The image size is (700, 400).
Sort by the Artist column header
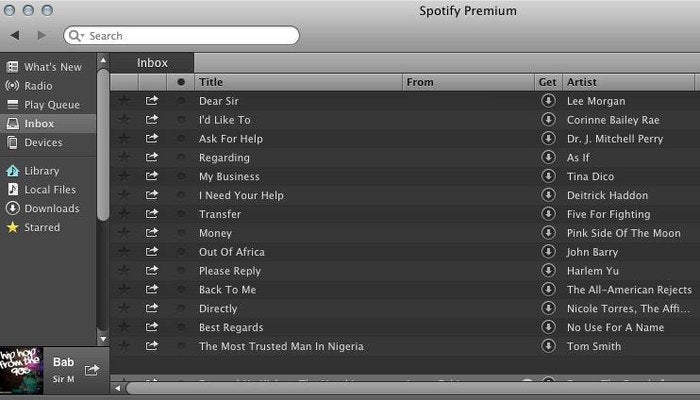click(x=628, y=82)
